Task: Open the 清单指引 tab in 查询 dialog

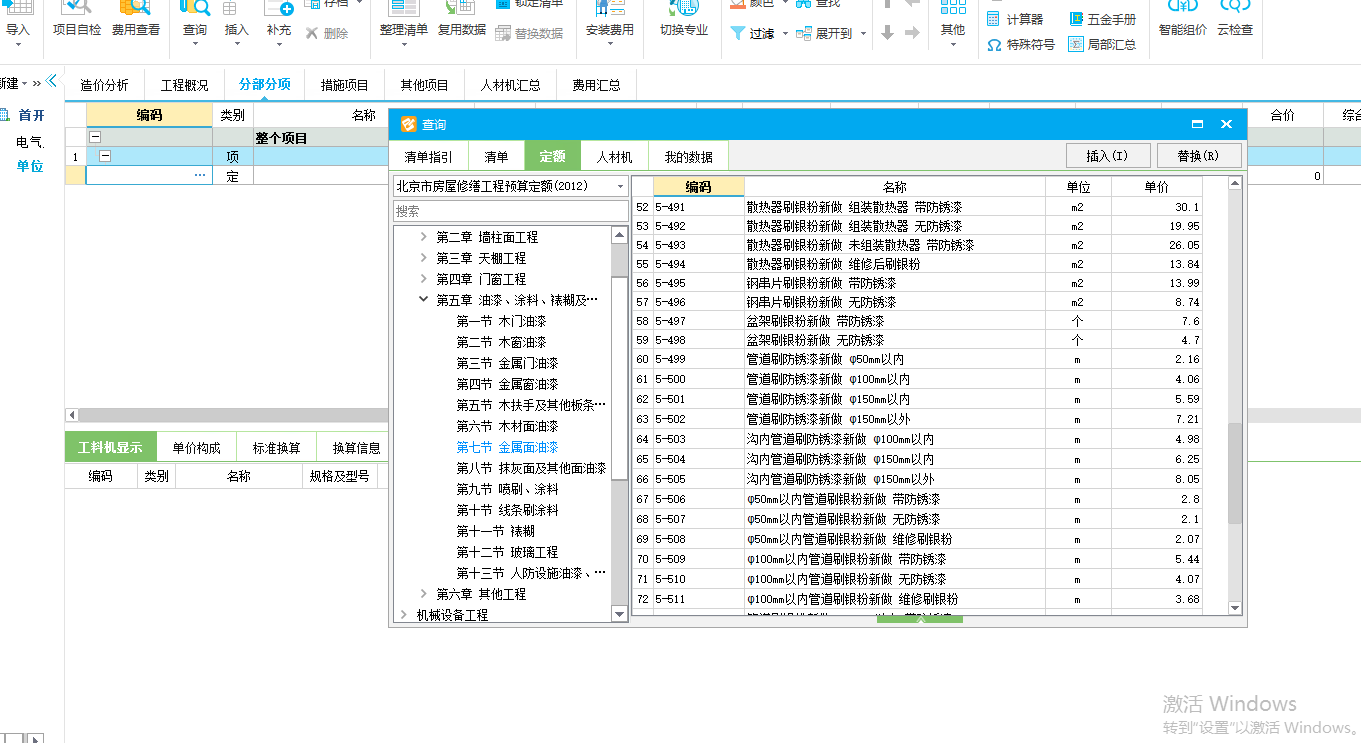Action: point(428,157)
